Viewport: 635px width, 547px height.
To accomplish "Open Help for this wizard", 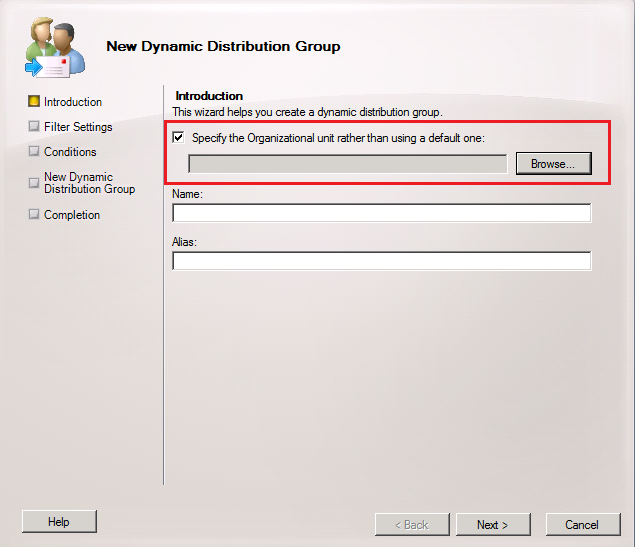I will click(x=59, y=522).
